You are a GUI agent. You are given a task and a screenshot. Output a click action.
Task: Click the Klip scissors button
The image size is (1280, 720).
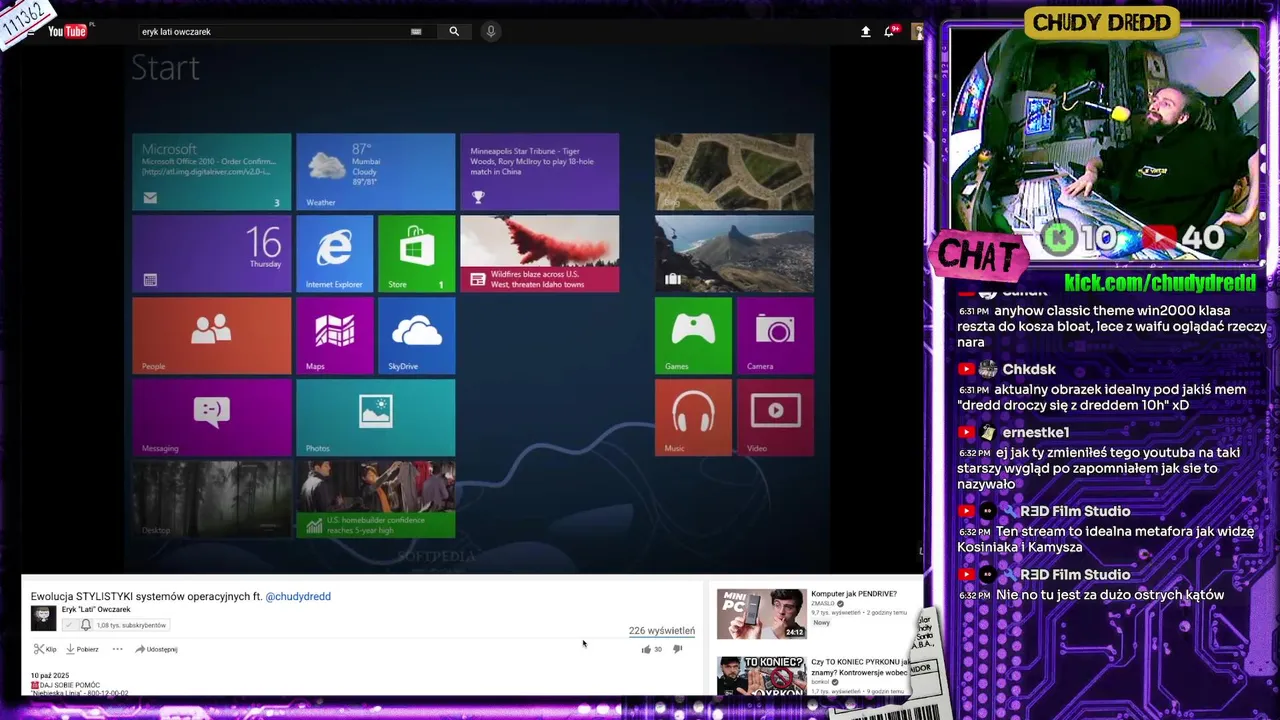45,649
